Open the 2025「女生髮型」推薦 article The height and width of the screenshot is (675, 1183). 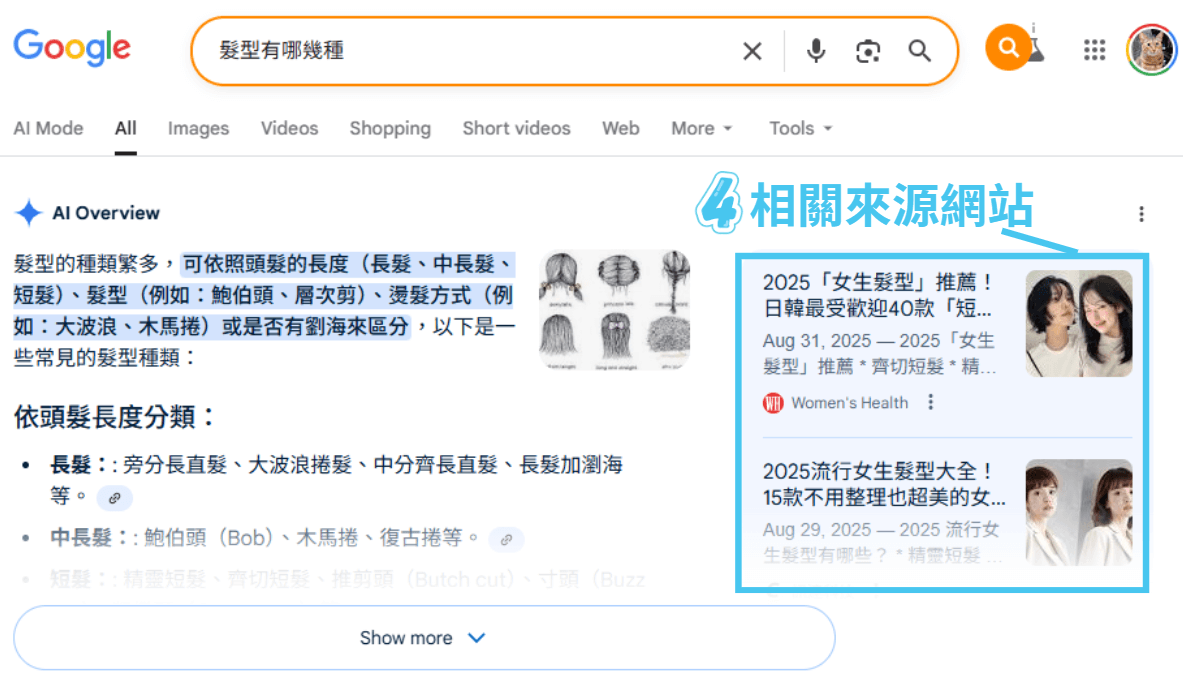(877, 295)
